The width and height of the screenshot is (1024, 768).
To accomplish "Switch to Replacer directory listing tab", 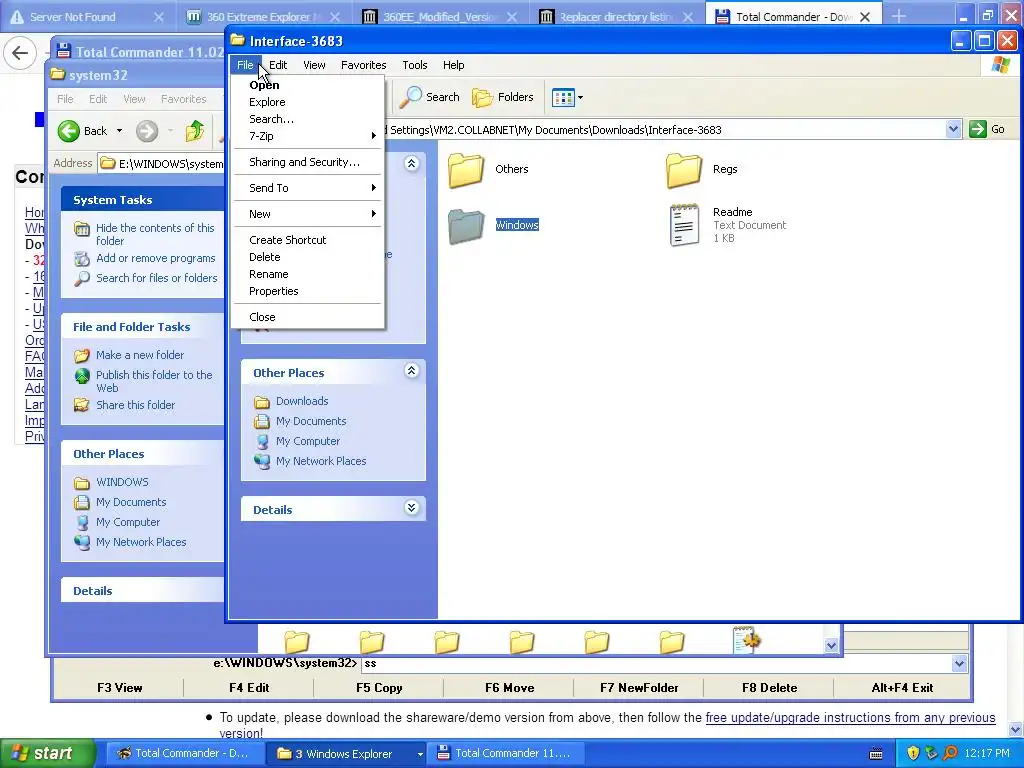I will pos(617,17).
